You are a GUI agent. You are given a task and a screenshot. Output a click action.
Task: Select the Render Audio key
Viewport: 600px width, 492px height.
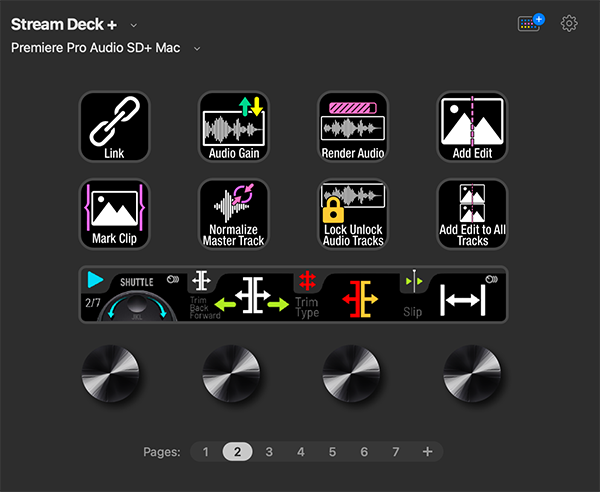click(353, 127)
